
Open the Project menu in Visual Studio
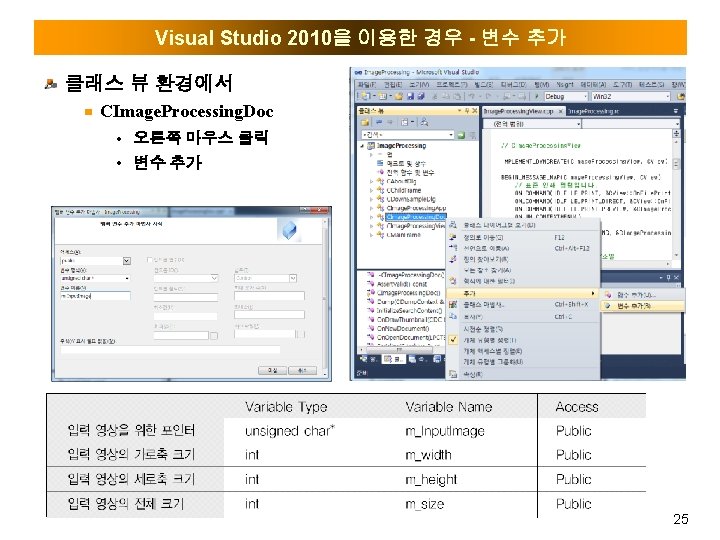[x=452, y=84]
